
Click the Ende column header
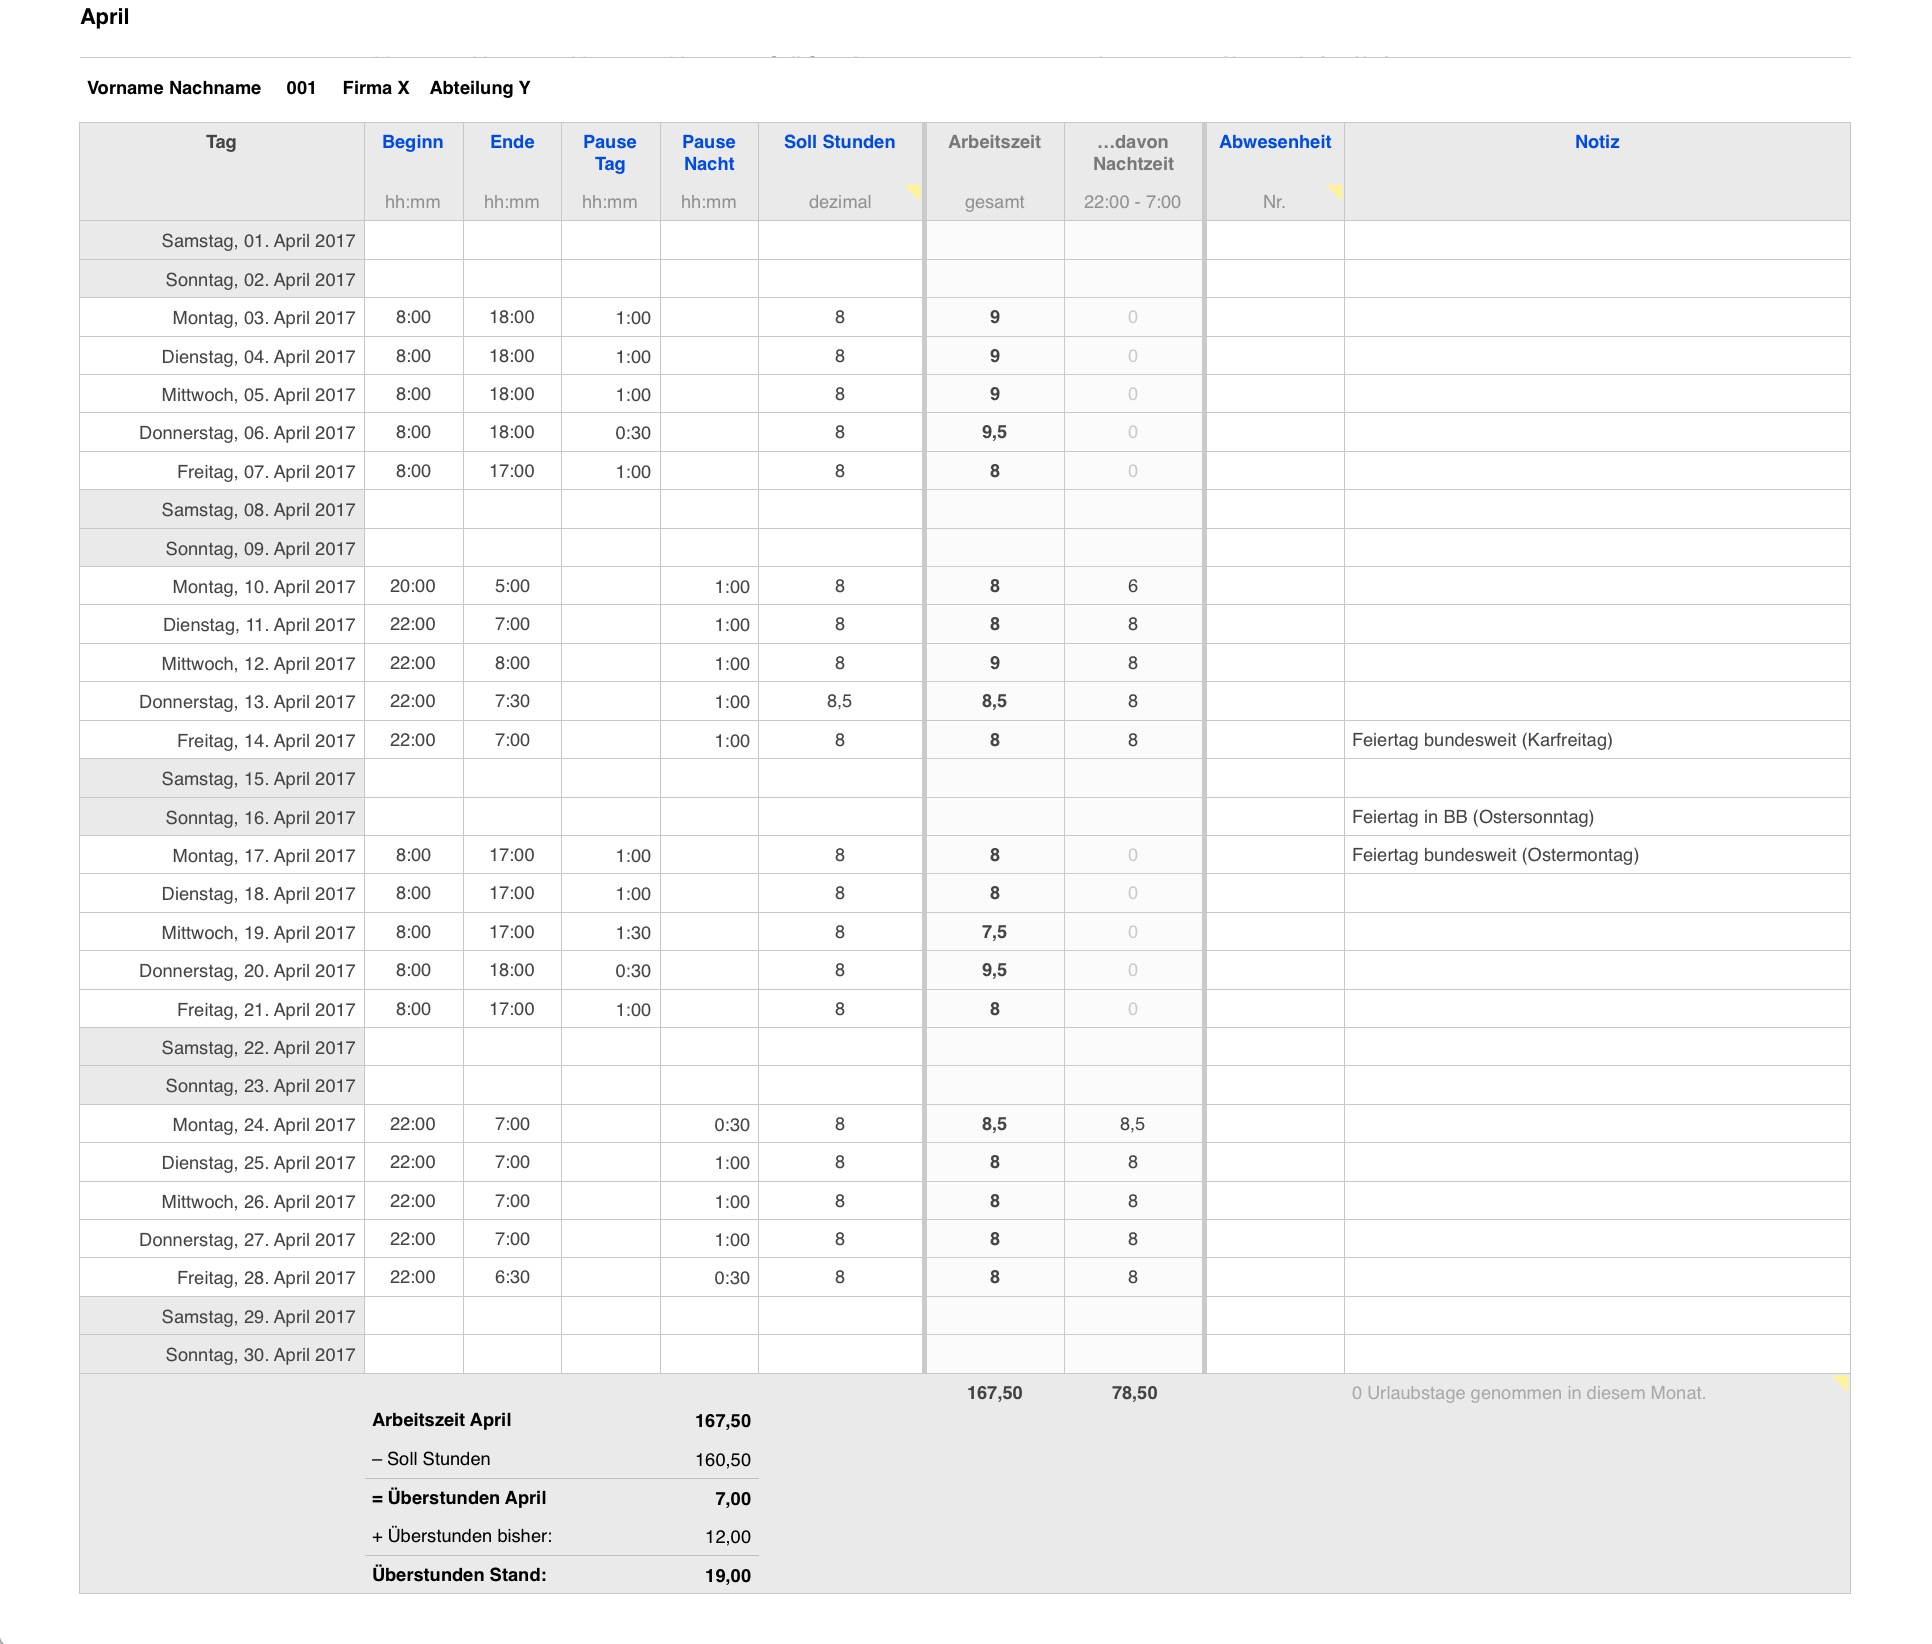click(511, 142)
